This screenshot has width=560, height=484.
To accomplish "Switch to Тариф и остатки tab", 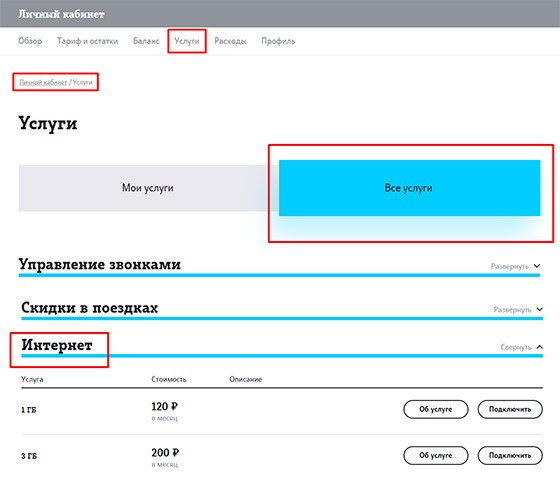I will 88,41.
